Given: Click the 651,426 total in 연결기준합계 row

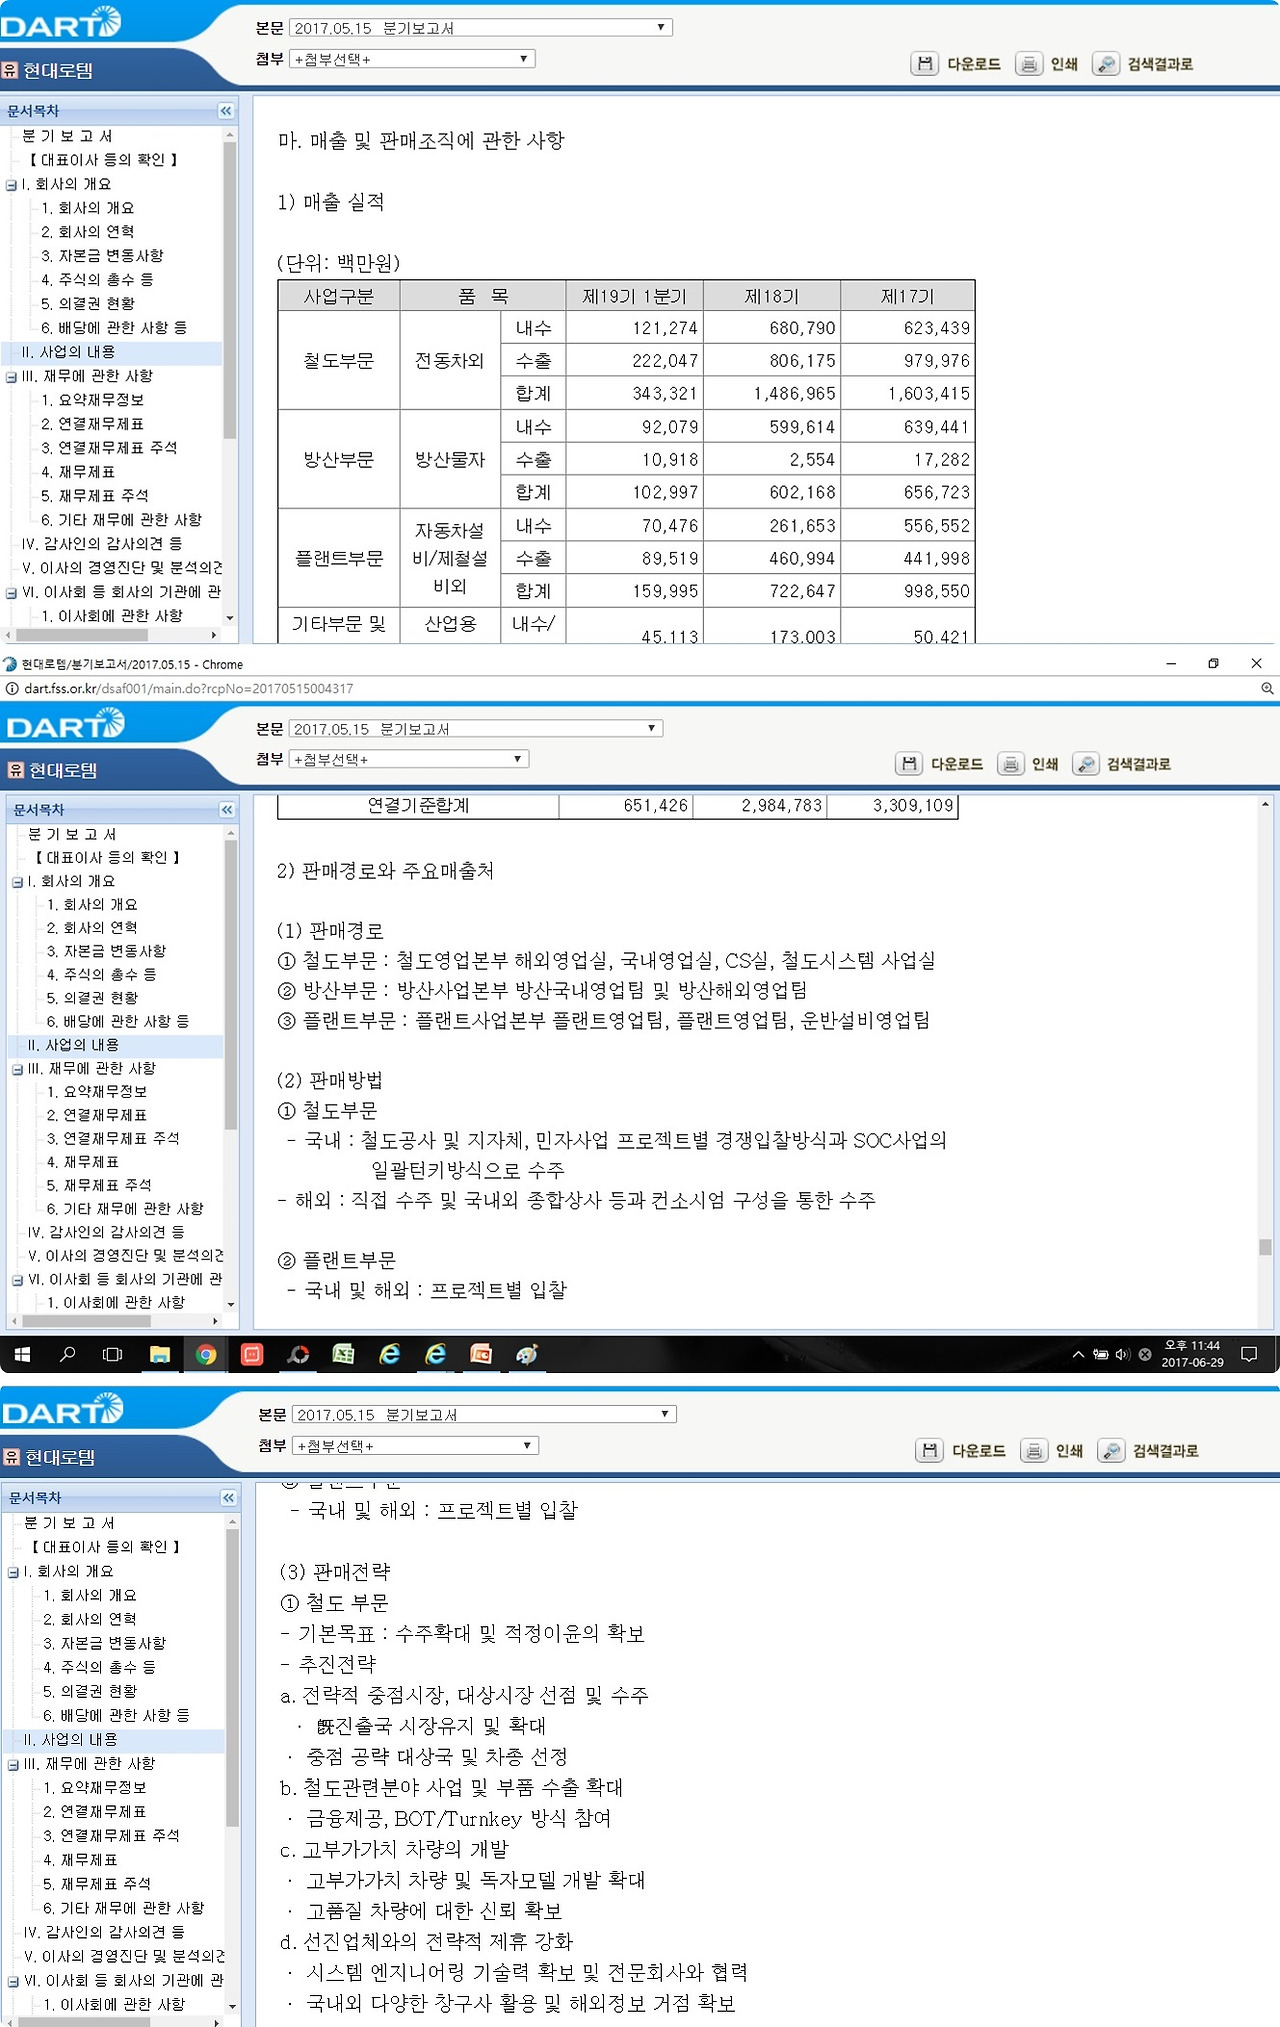Looking at the screenshot, I should (x=626, y=806).
